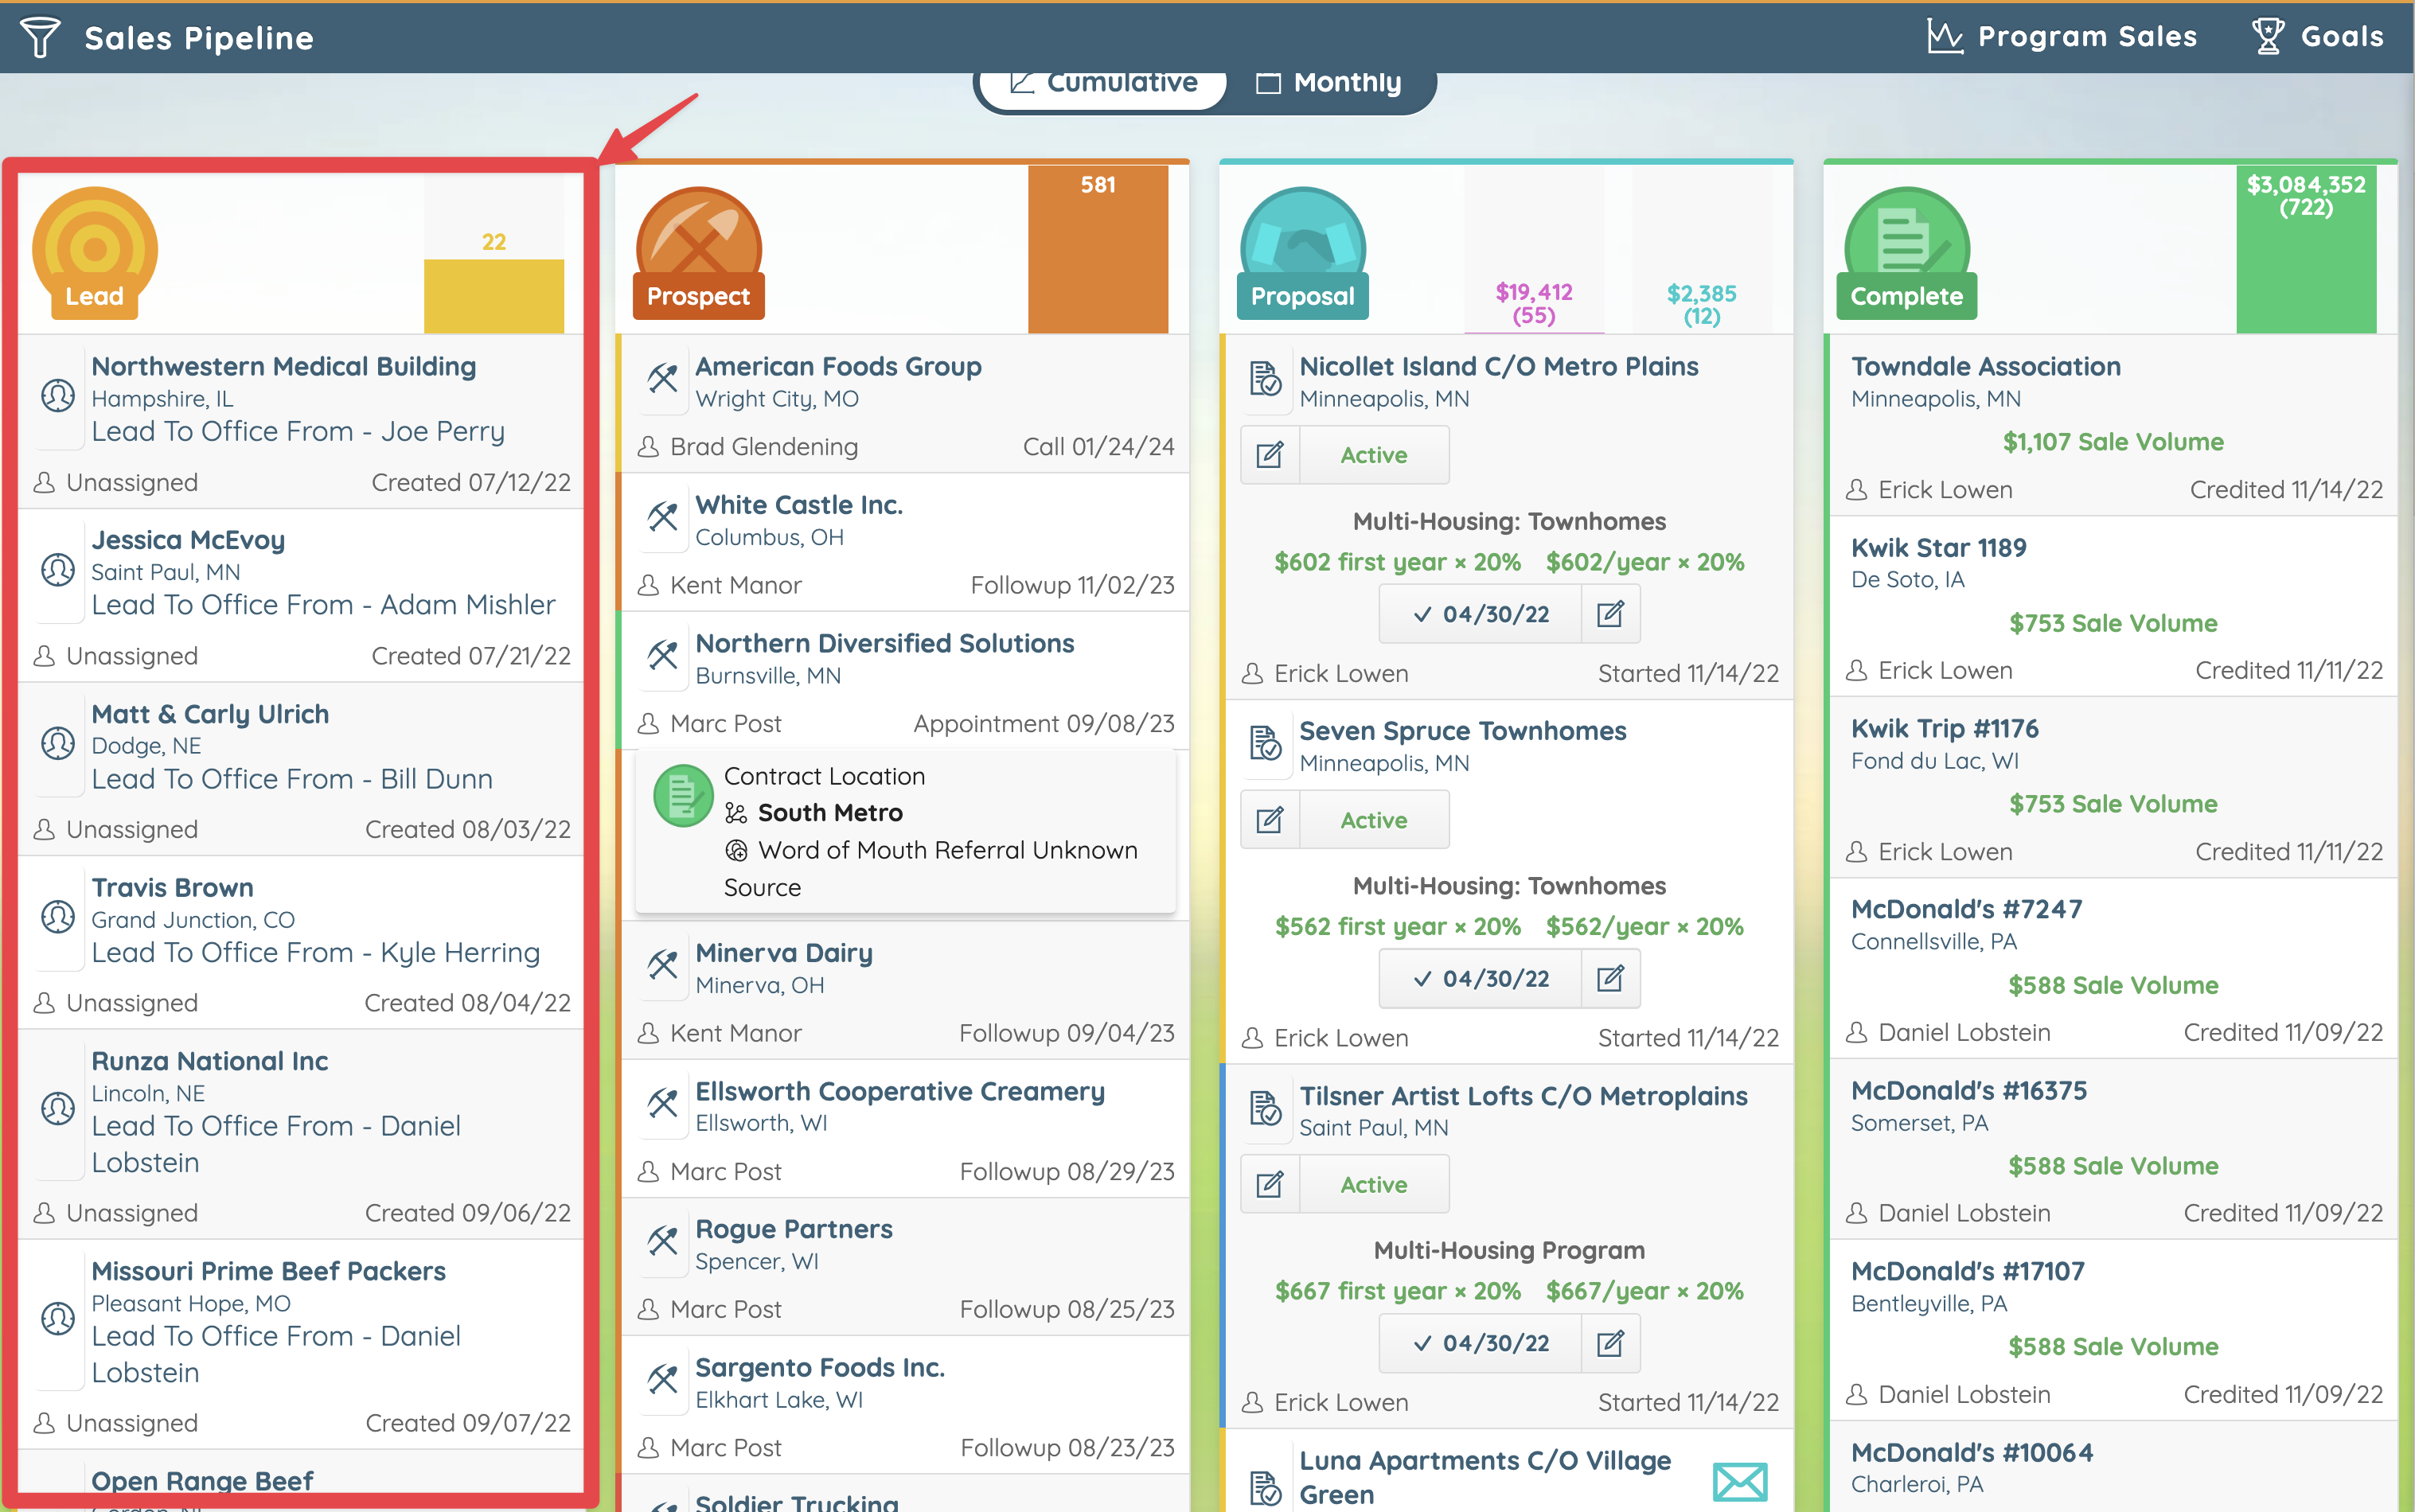Click the Active button on Nicollet Island
2415x1512 pixels.
coord(1374,455)
